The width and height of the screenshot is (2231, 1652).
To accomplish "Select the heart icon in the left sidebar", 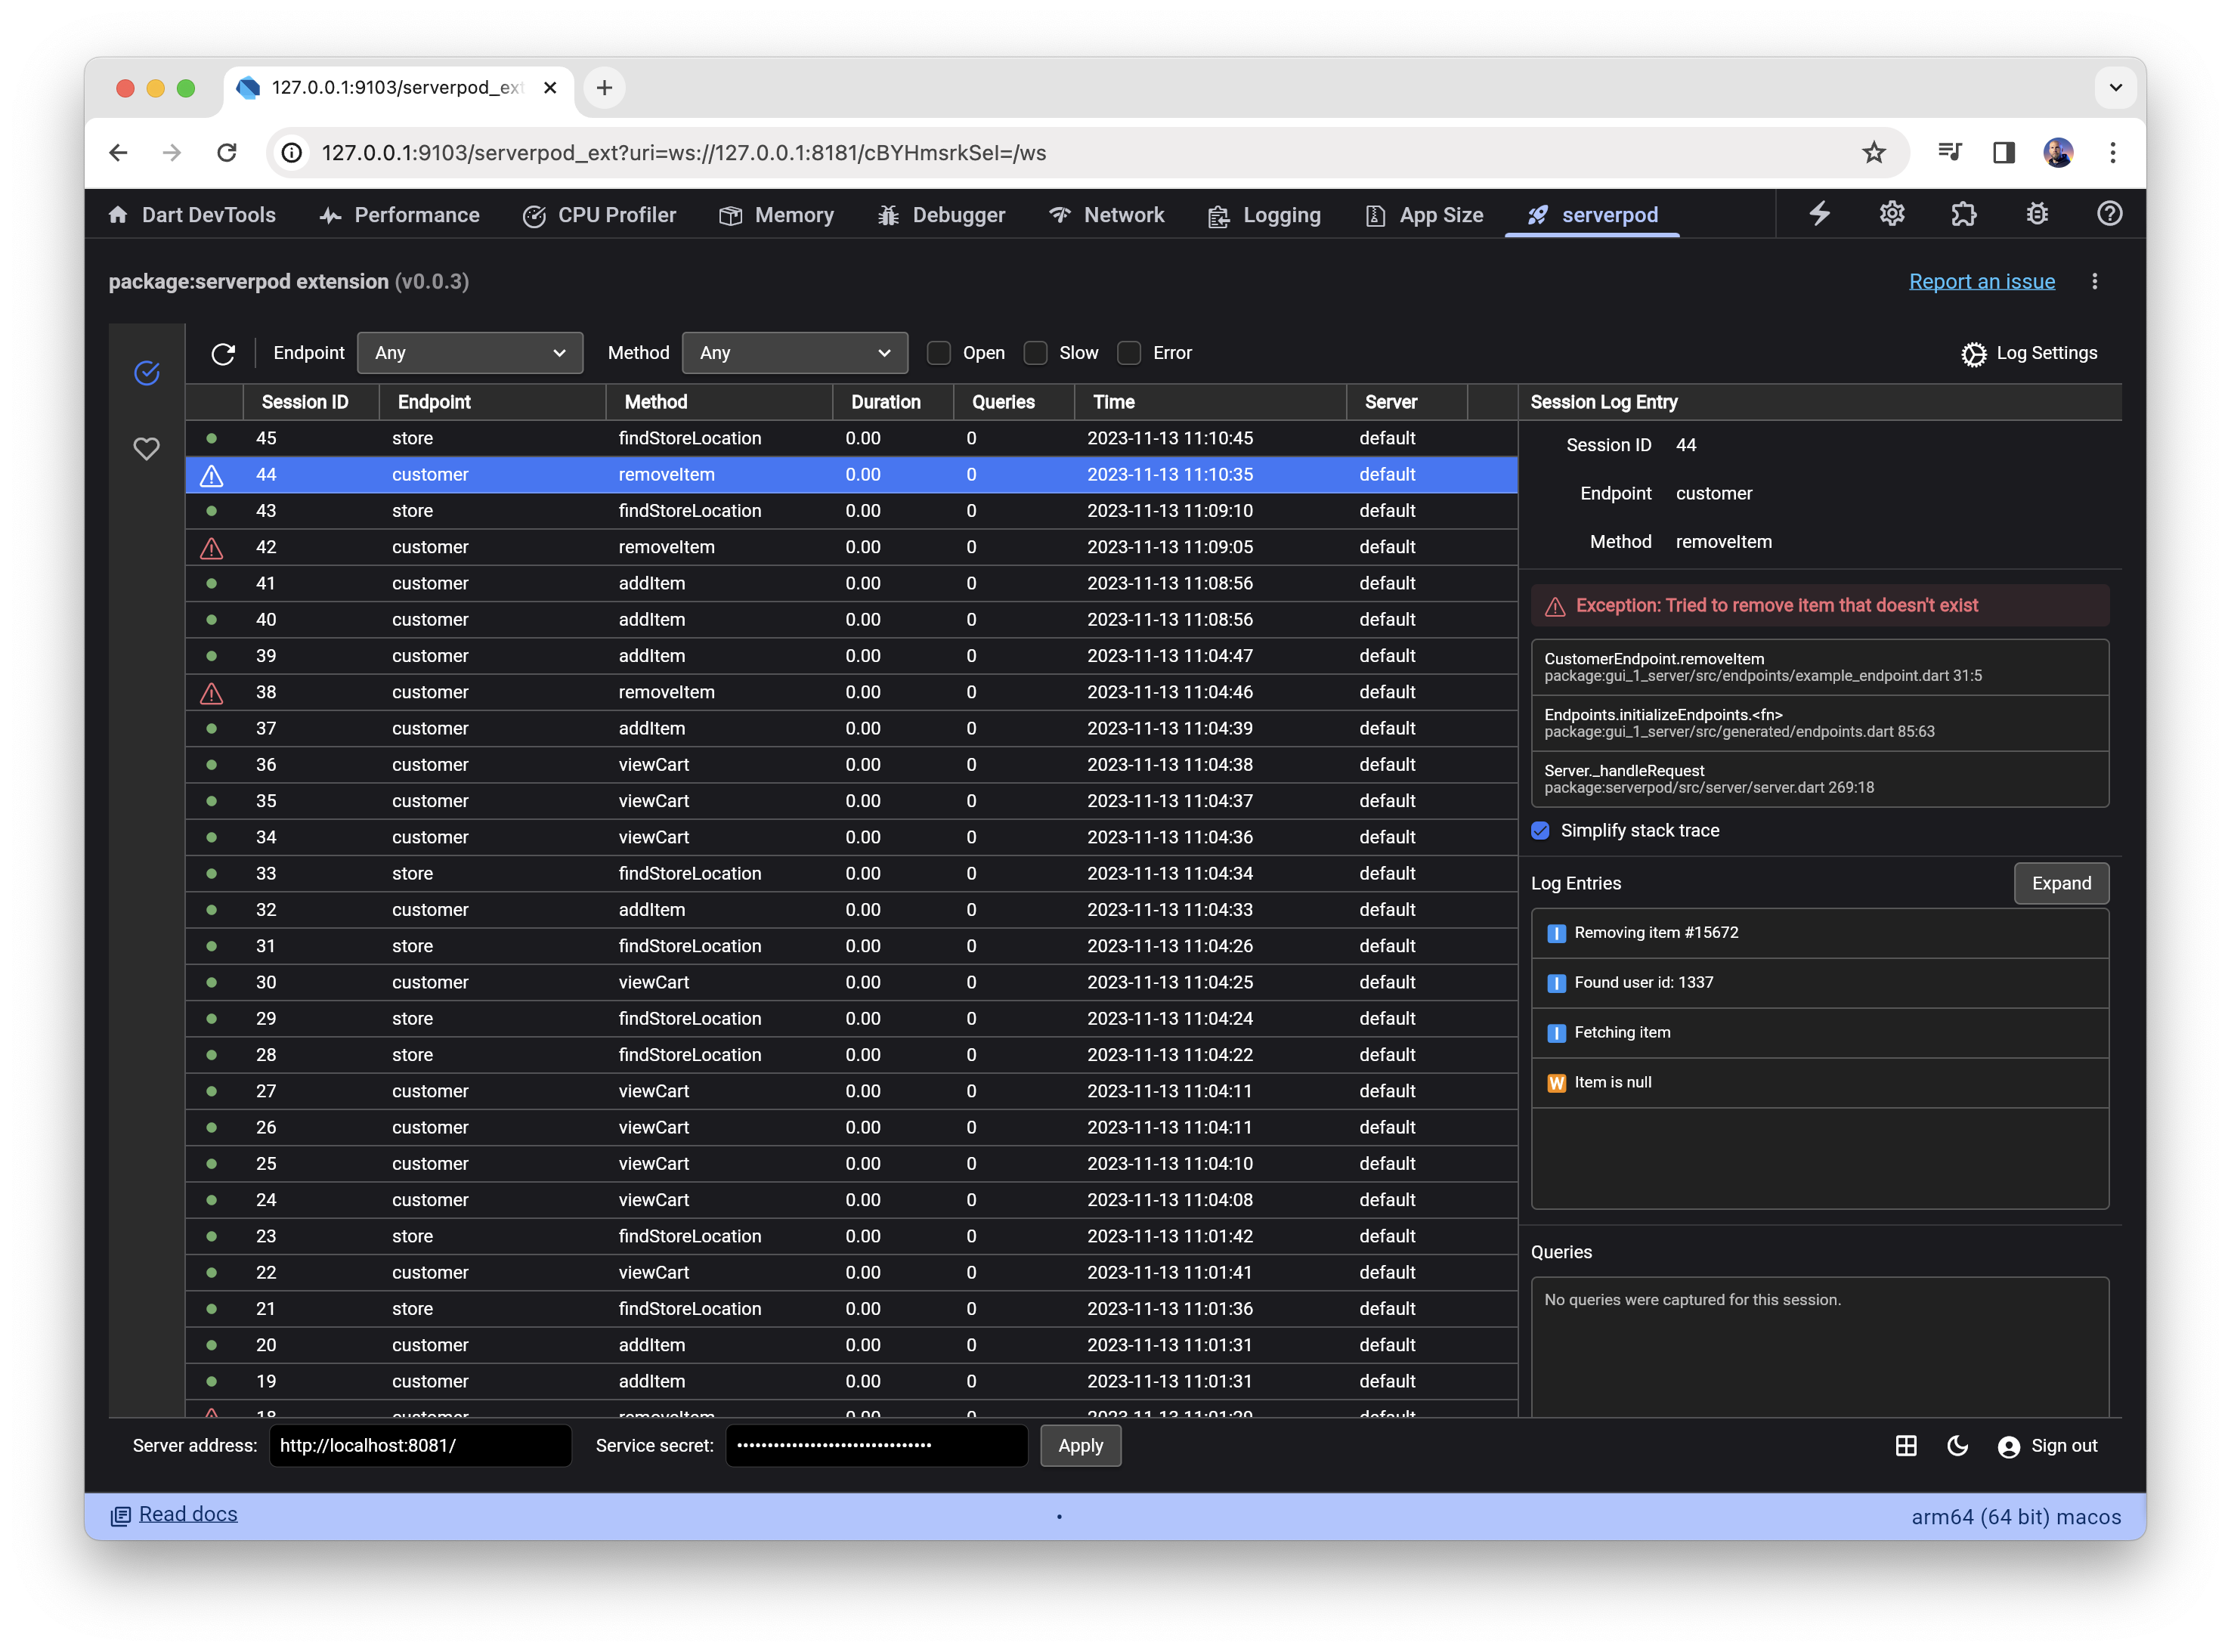I will (147, 449).
